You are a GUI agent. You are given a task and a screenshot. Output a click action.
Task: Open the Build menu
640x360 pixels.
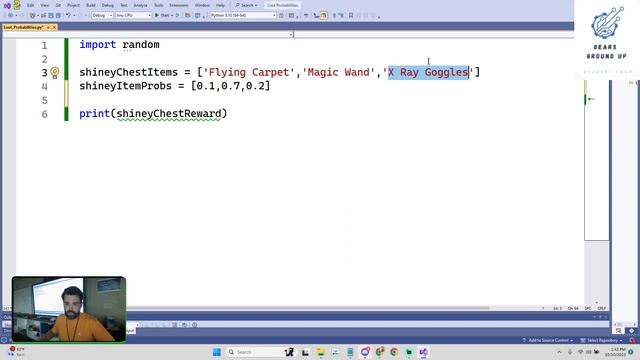click(x=91, y=5)
